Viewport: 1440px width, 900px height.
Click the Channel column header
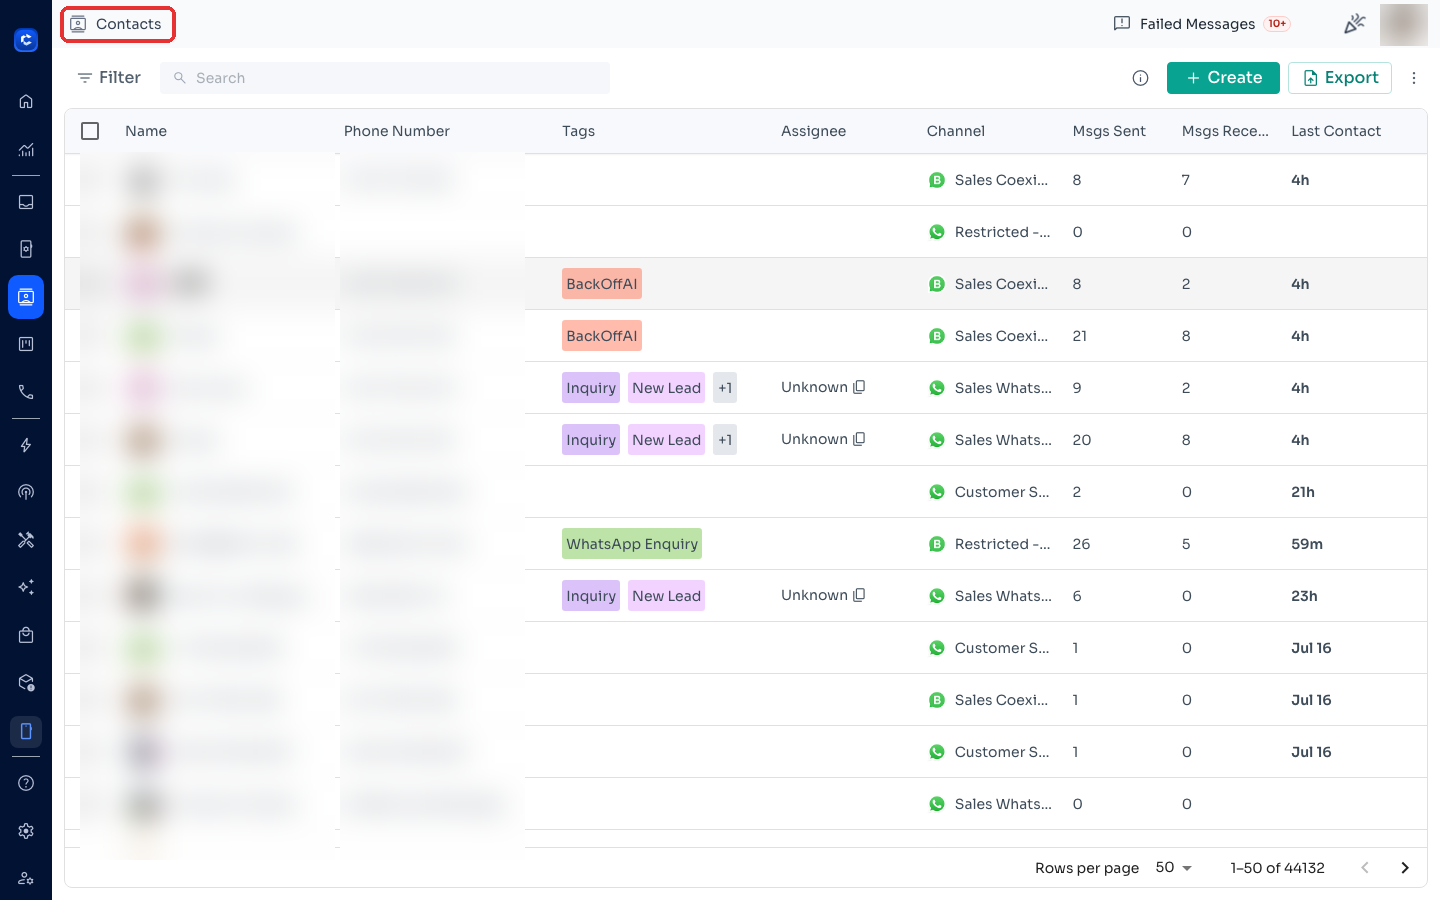[956, 131]
